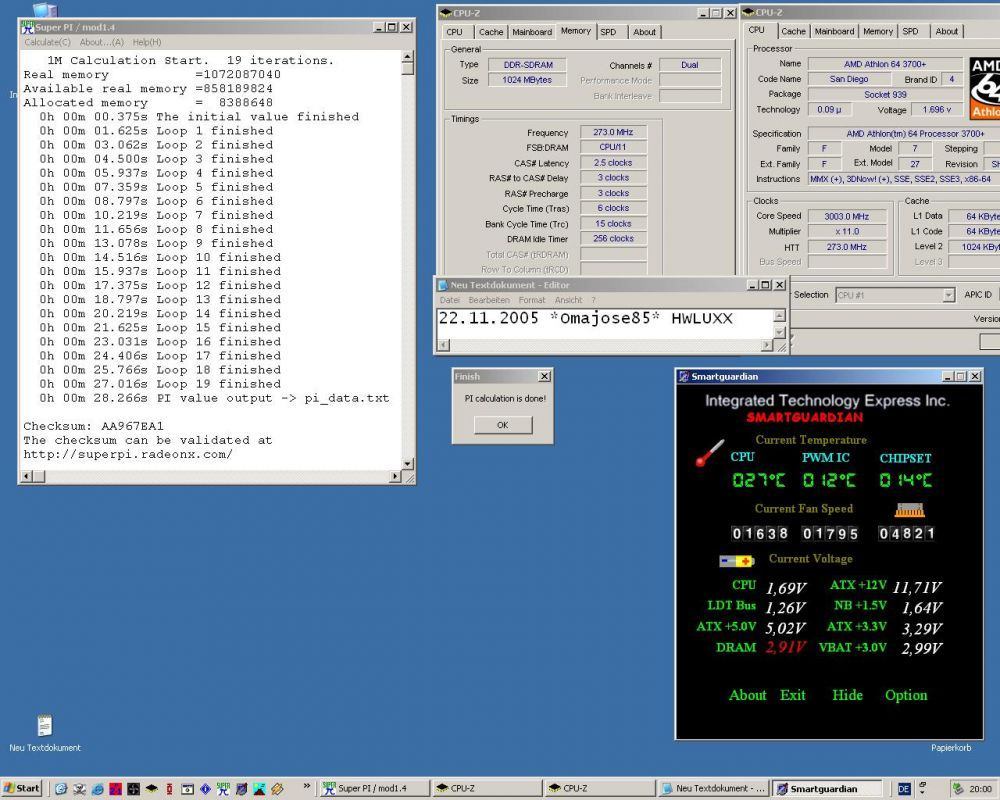
Task: Click Super PI horizontal scrollbar left arrow
Action: coord(27,476)
